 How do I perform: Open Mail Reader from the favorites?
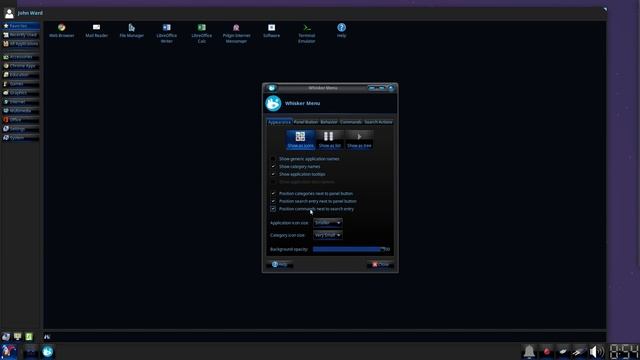(x=97, y=31)
